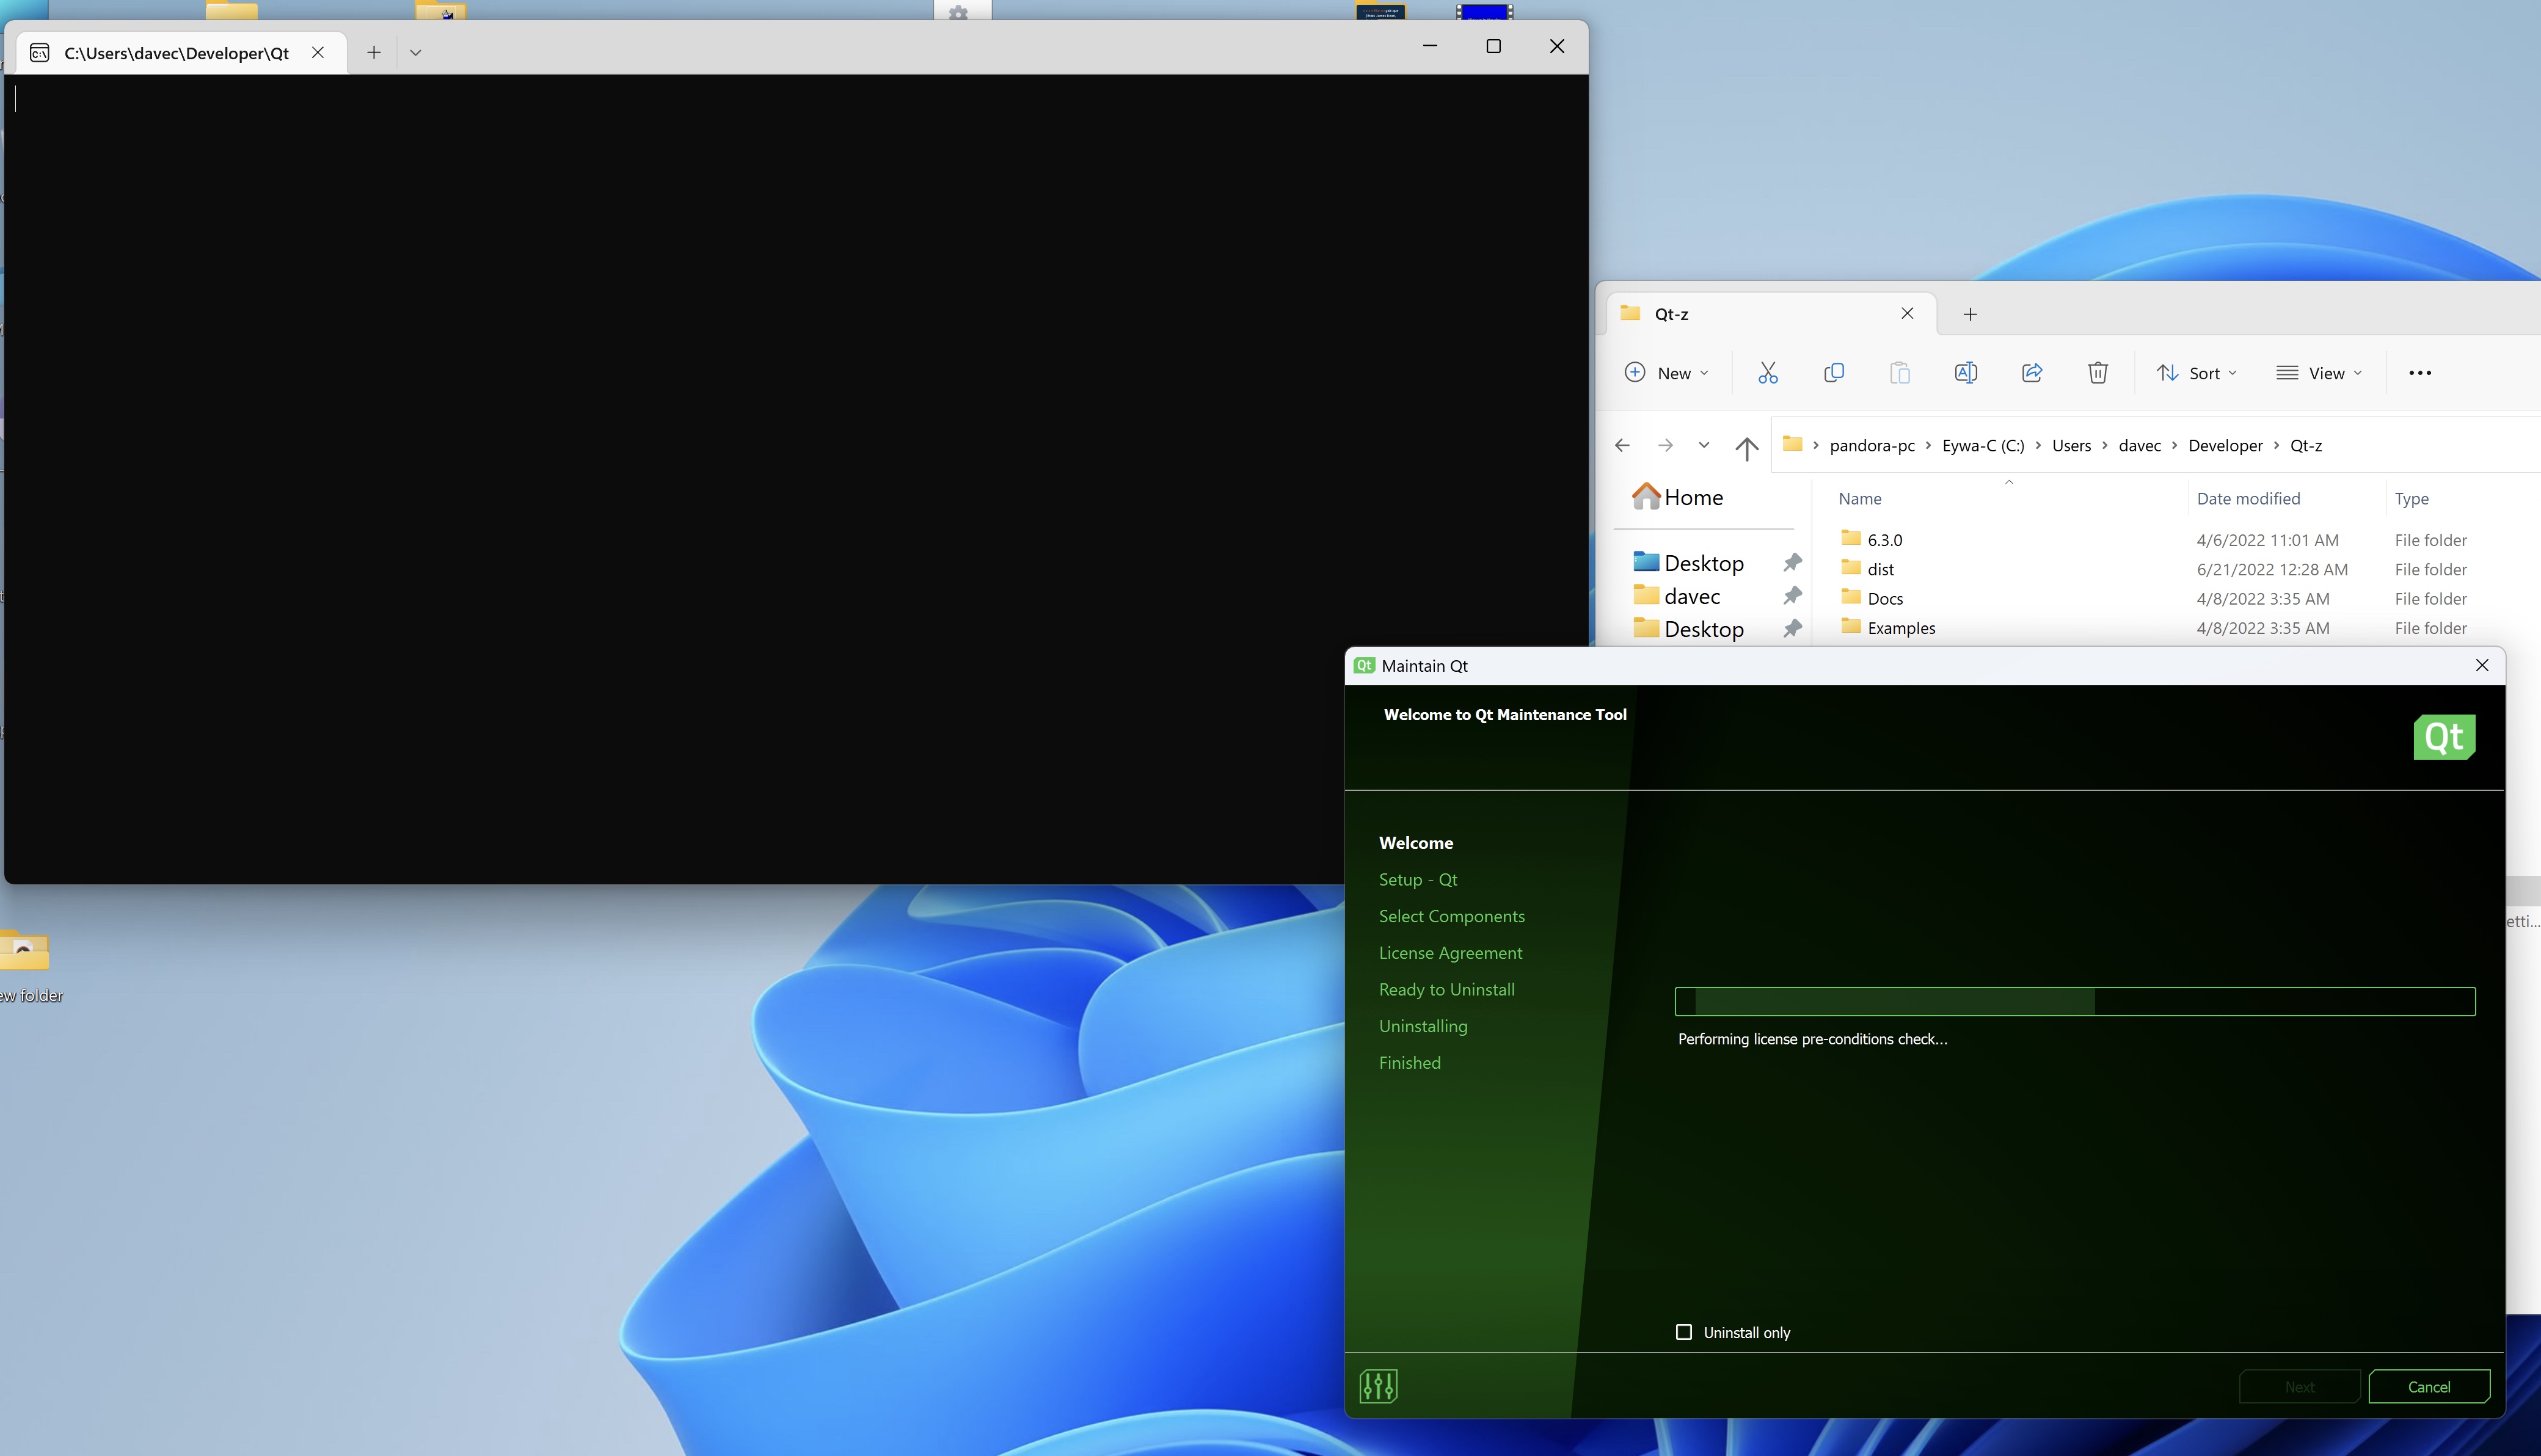Enable the Uninstall only checkbox

click(1684, 1332)
